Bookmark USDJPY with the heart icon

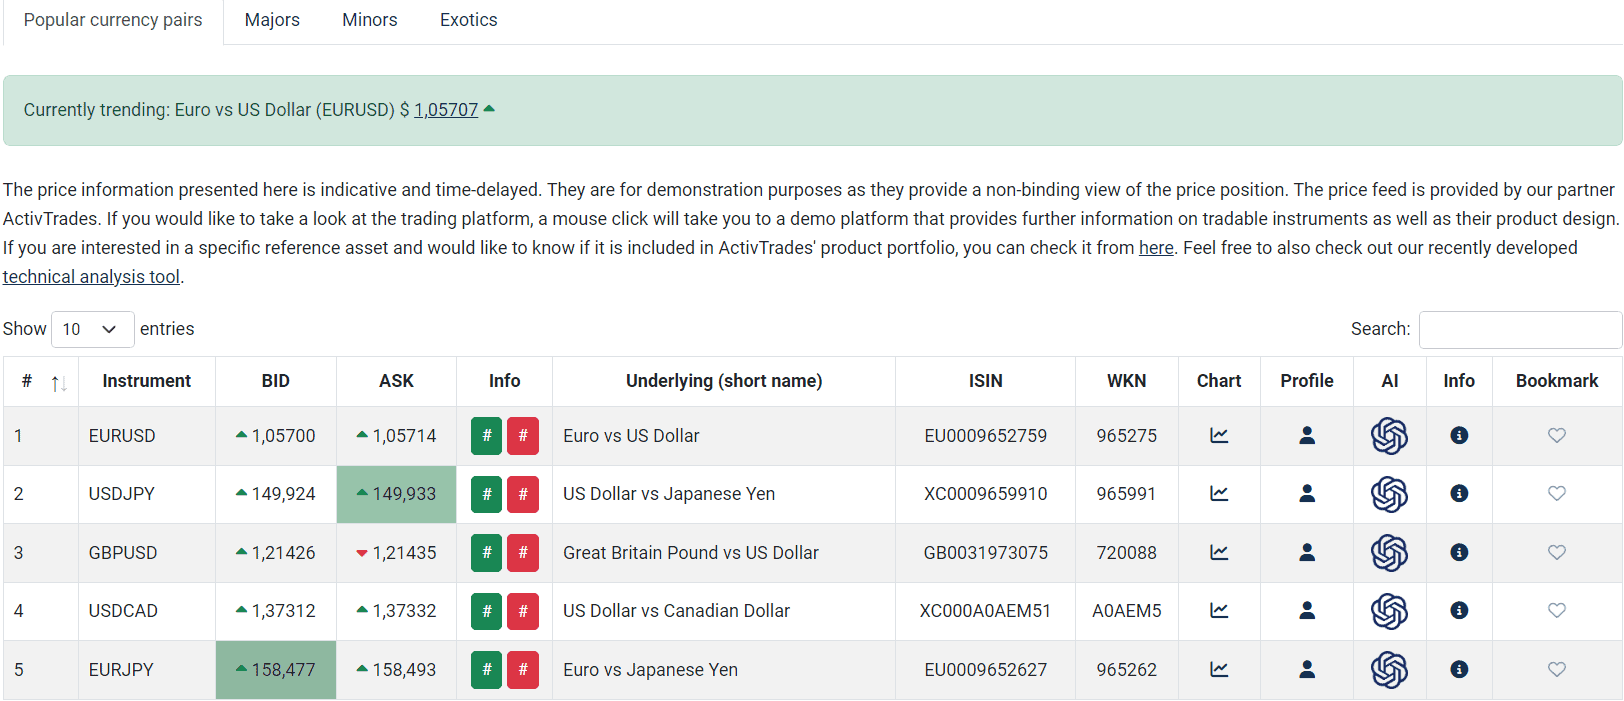[x=1557, y=493]
